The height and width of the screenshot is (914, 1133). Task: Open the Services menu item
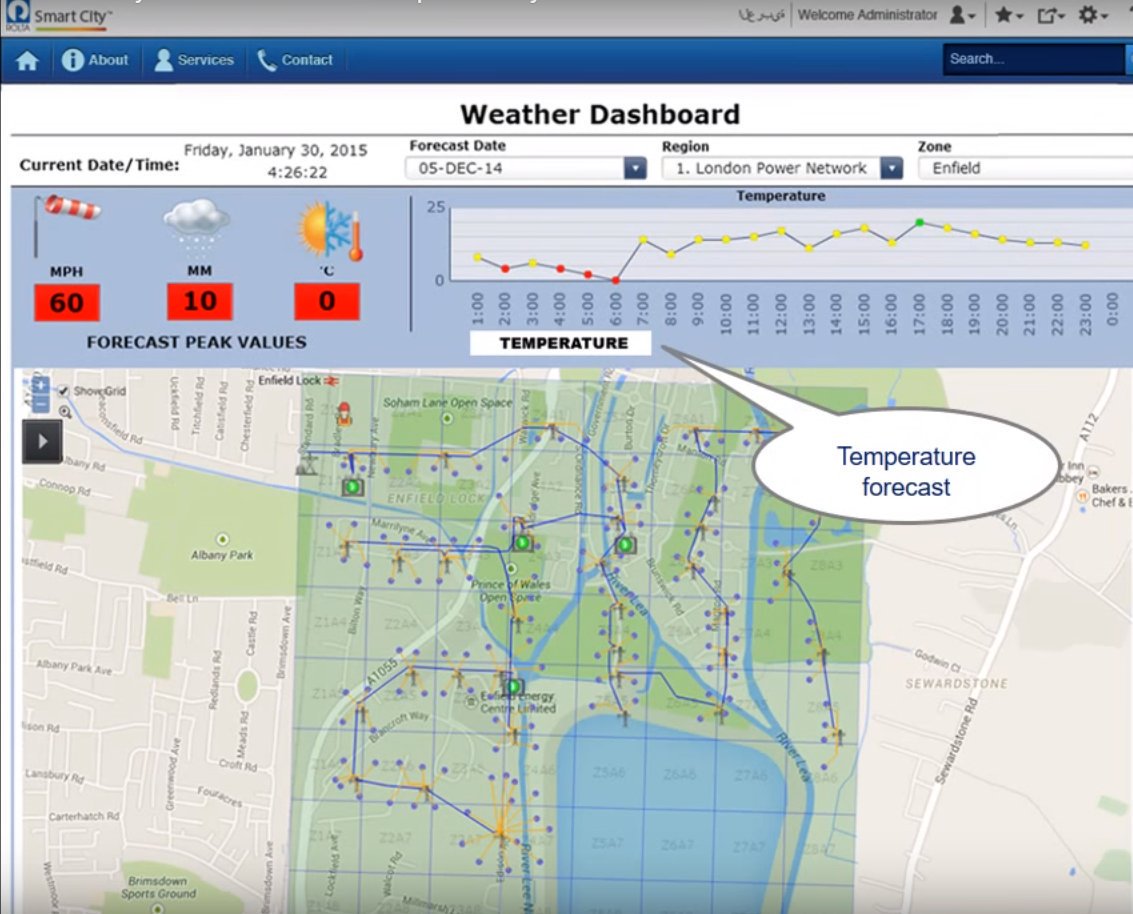tap(194, 60)
